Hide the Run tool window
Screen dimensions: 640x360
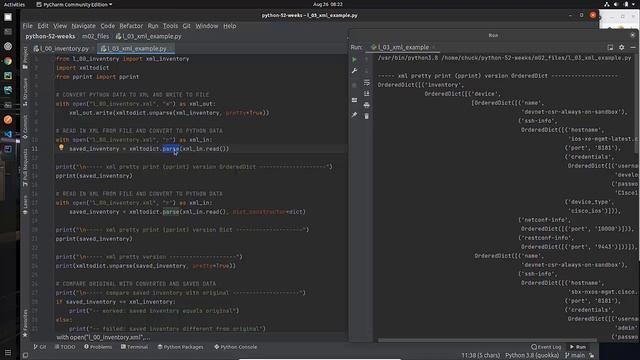[x=633, y=47]
